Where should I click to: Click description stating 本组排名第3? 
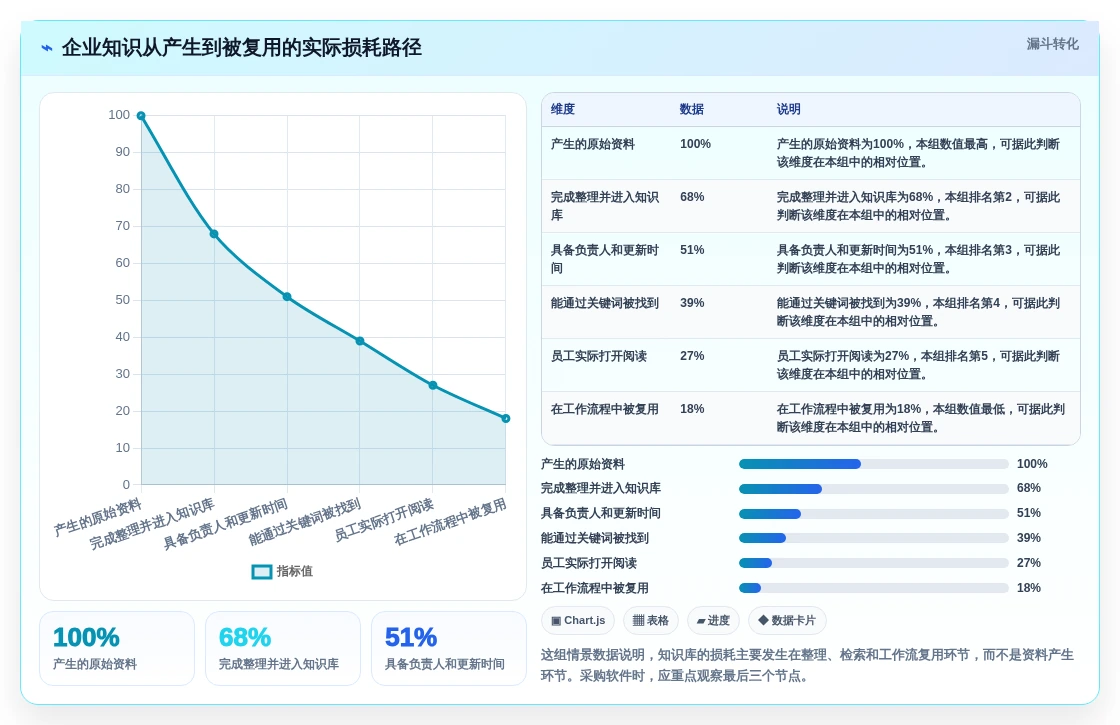point(919,259)
